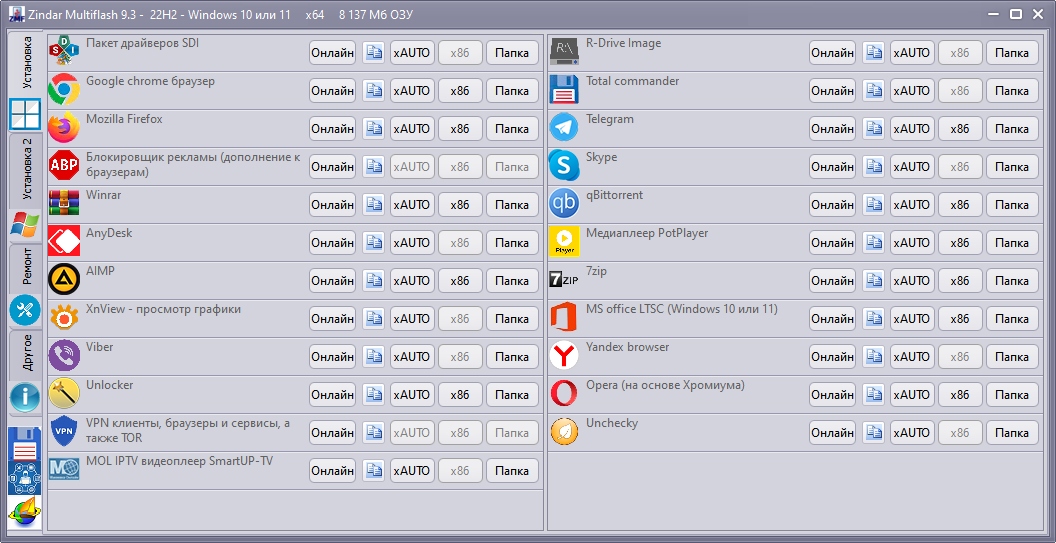Screen dimensions: 1056x543
Task: Click the Windows XP flag sidebar icon
Action: click(25, 224)
